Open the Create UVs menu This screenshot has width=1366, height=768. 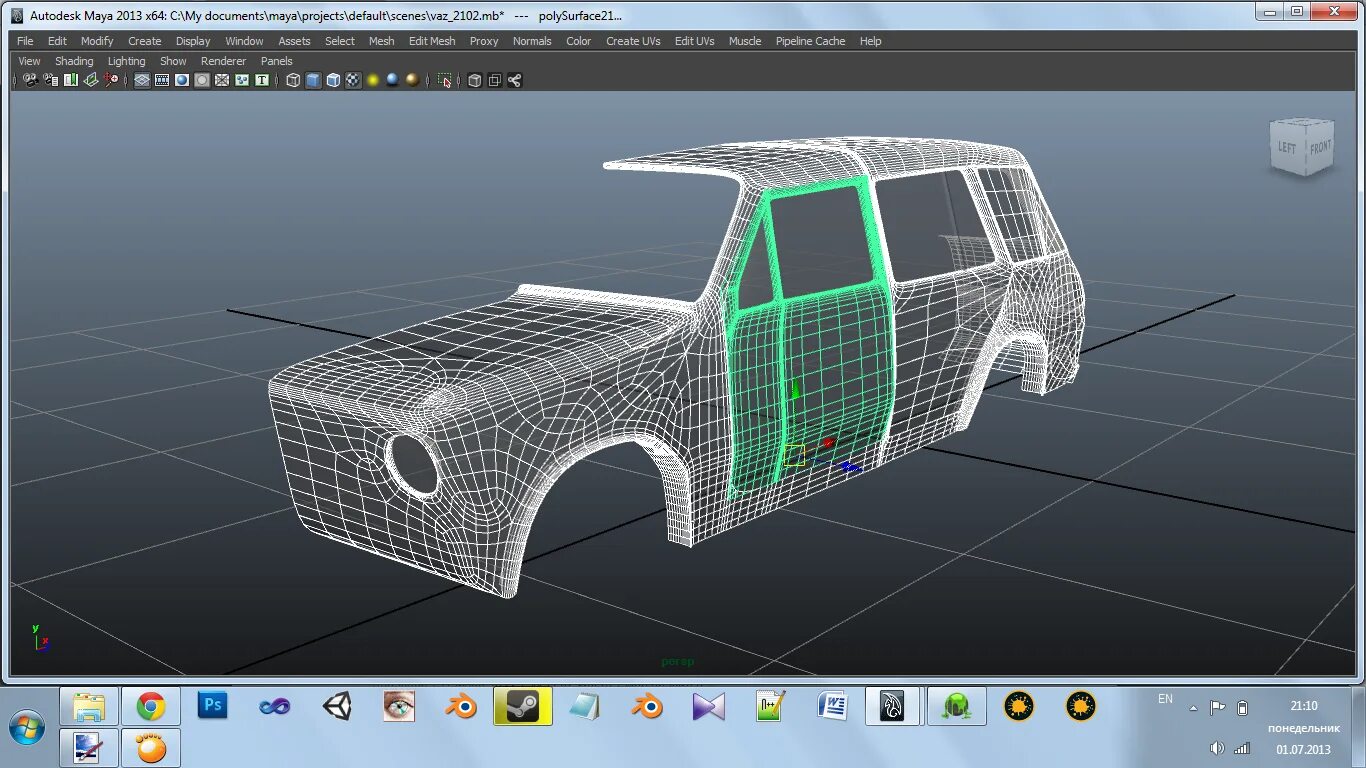tap(632, 41)
